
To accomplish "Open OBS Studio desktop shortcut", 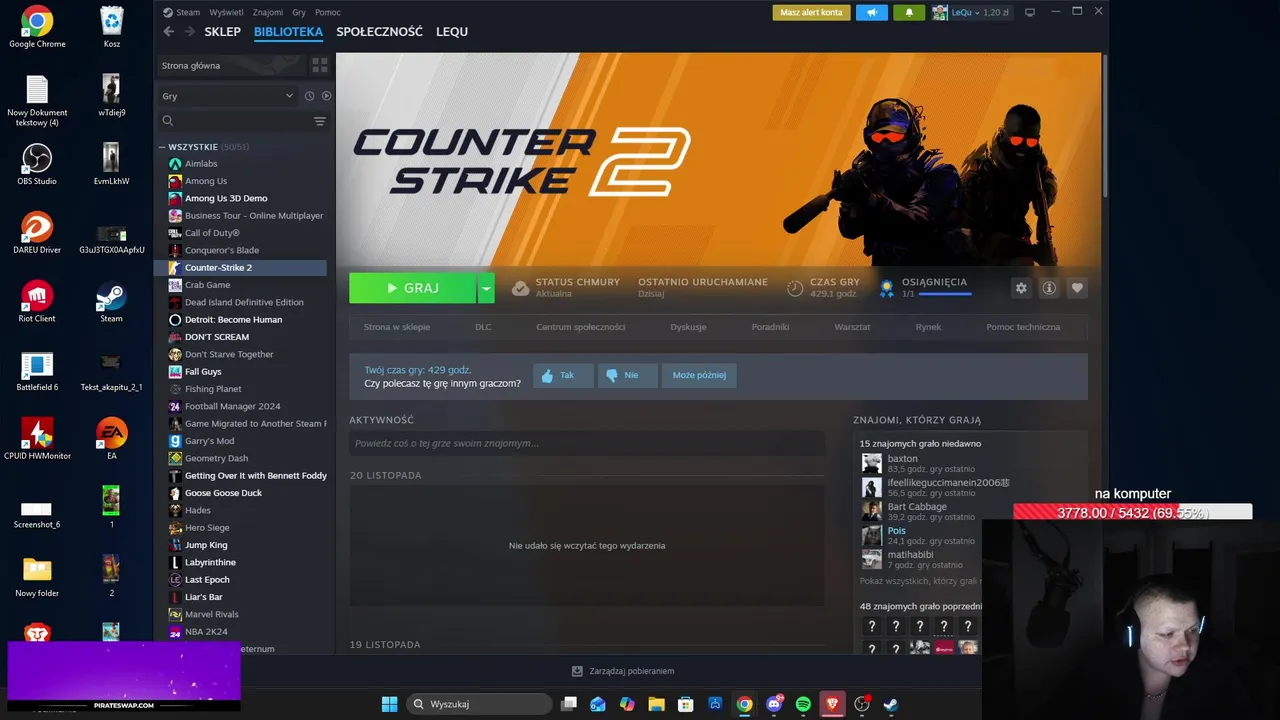I will pyautogui.click(x=37, y=164).
